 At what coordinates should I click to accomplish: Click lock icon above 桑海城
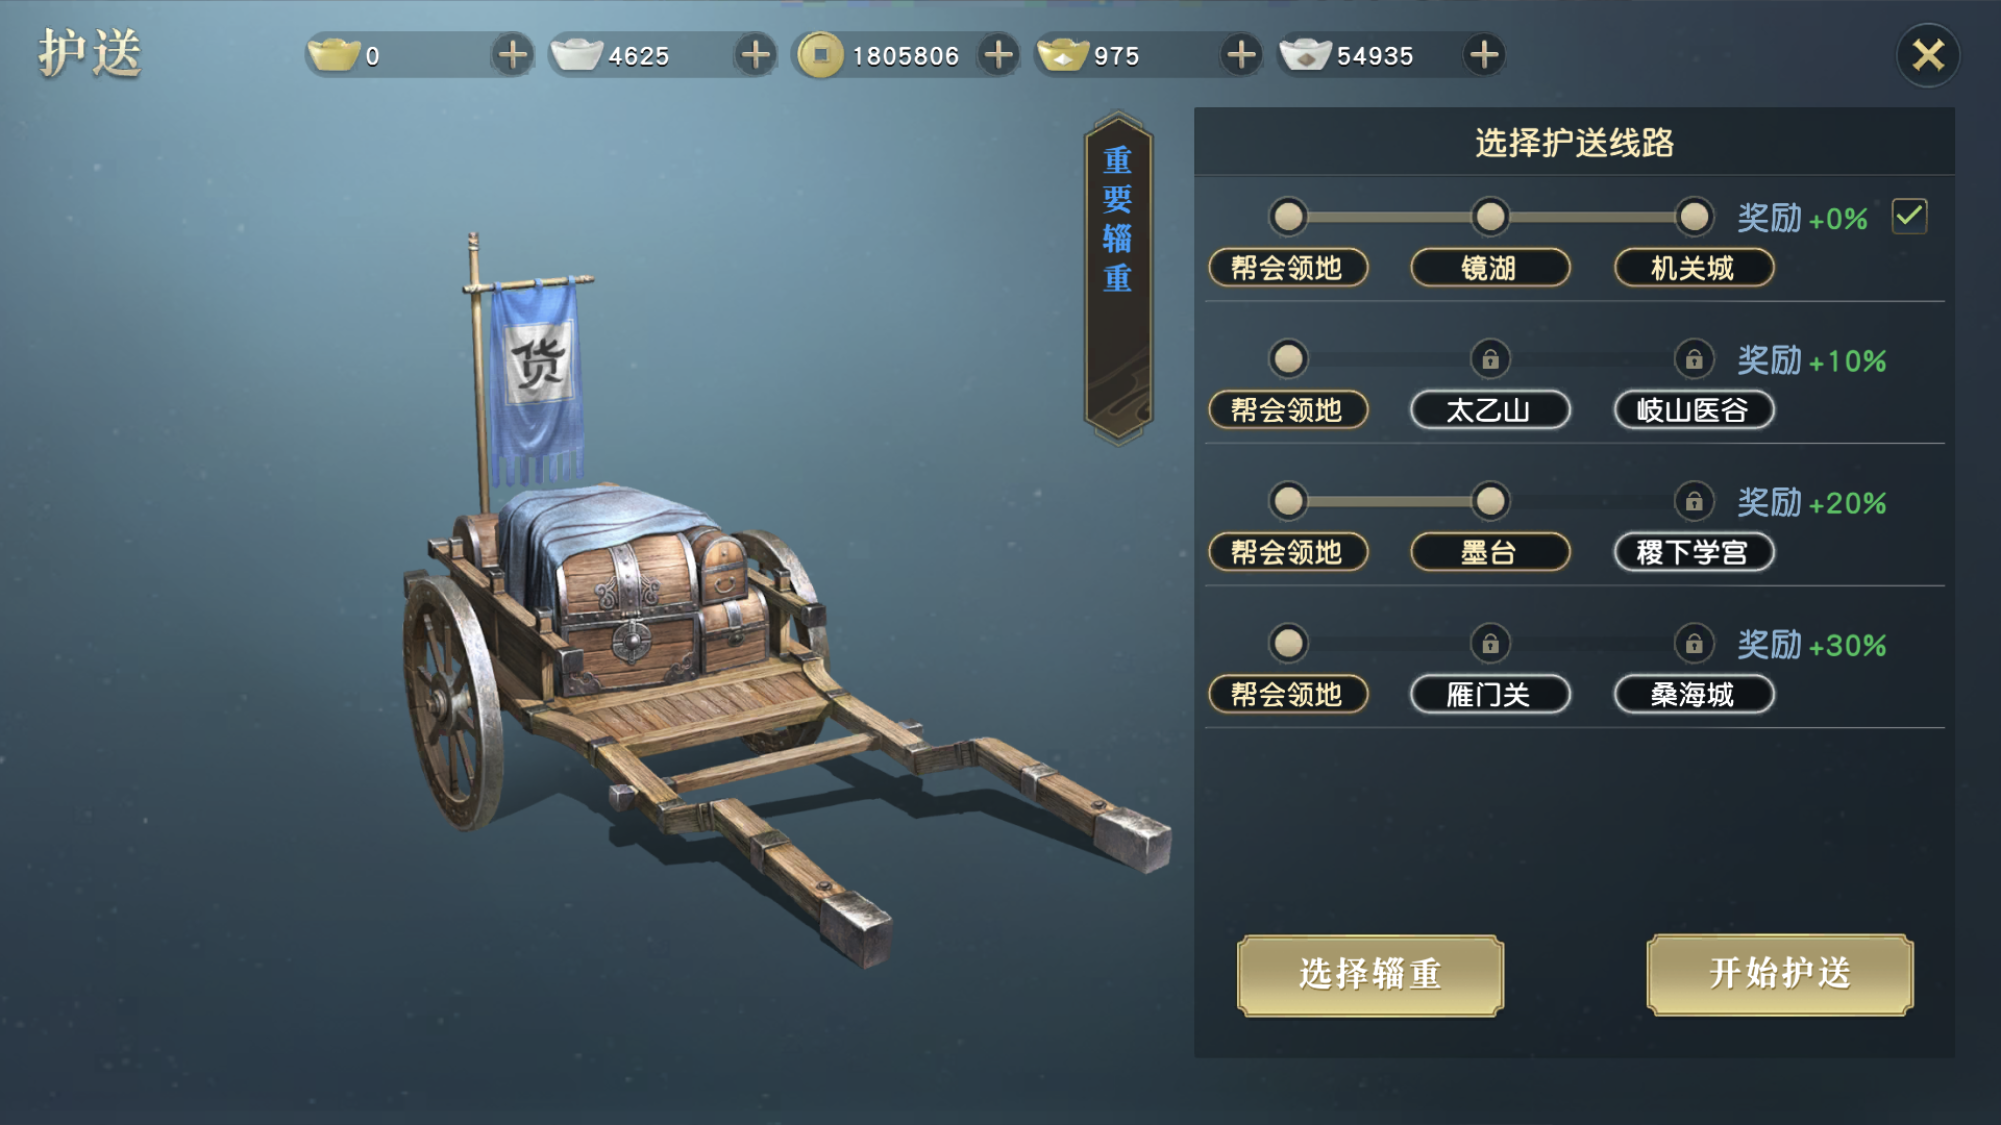point(1694,643)
